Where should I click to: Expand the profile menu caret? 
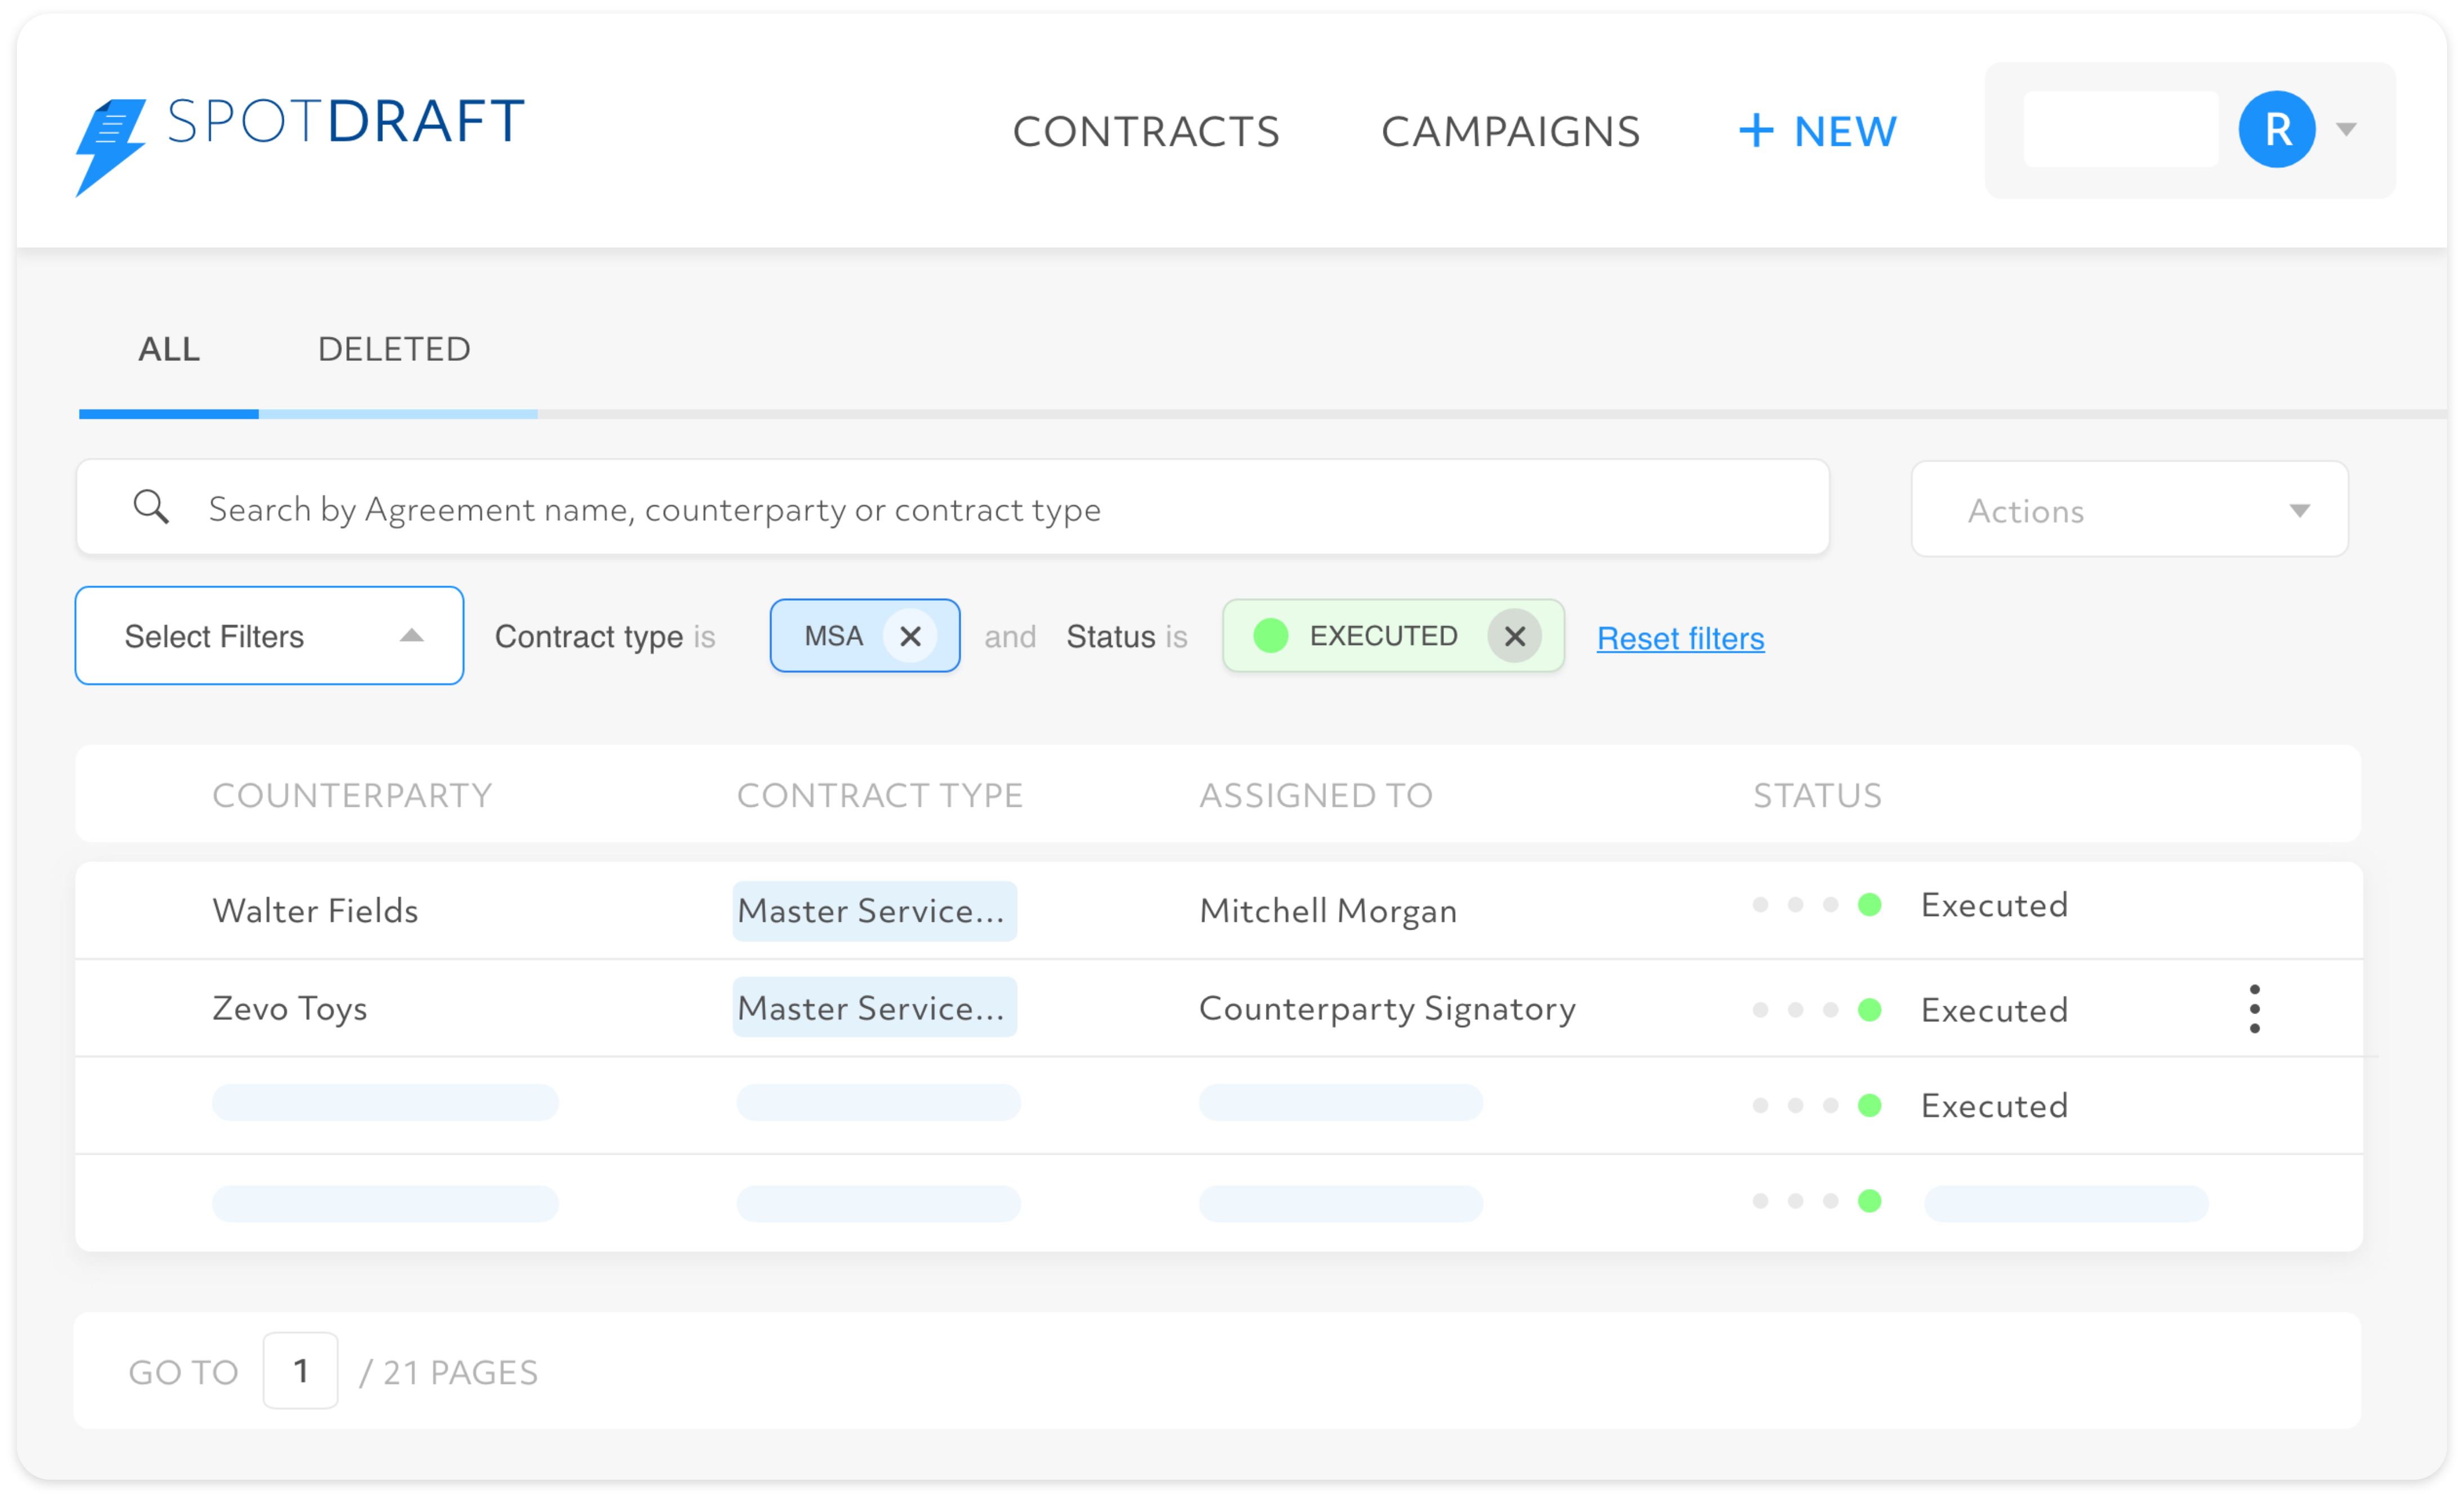tap(2348, 129)
